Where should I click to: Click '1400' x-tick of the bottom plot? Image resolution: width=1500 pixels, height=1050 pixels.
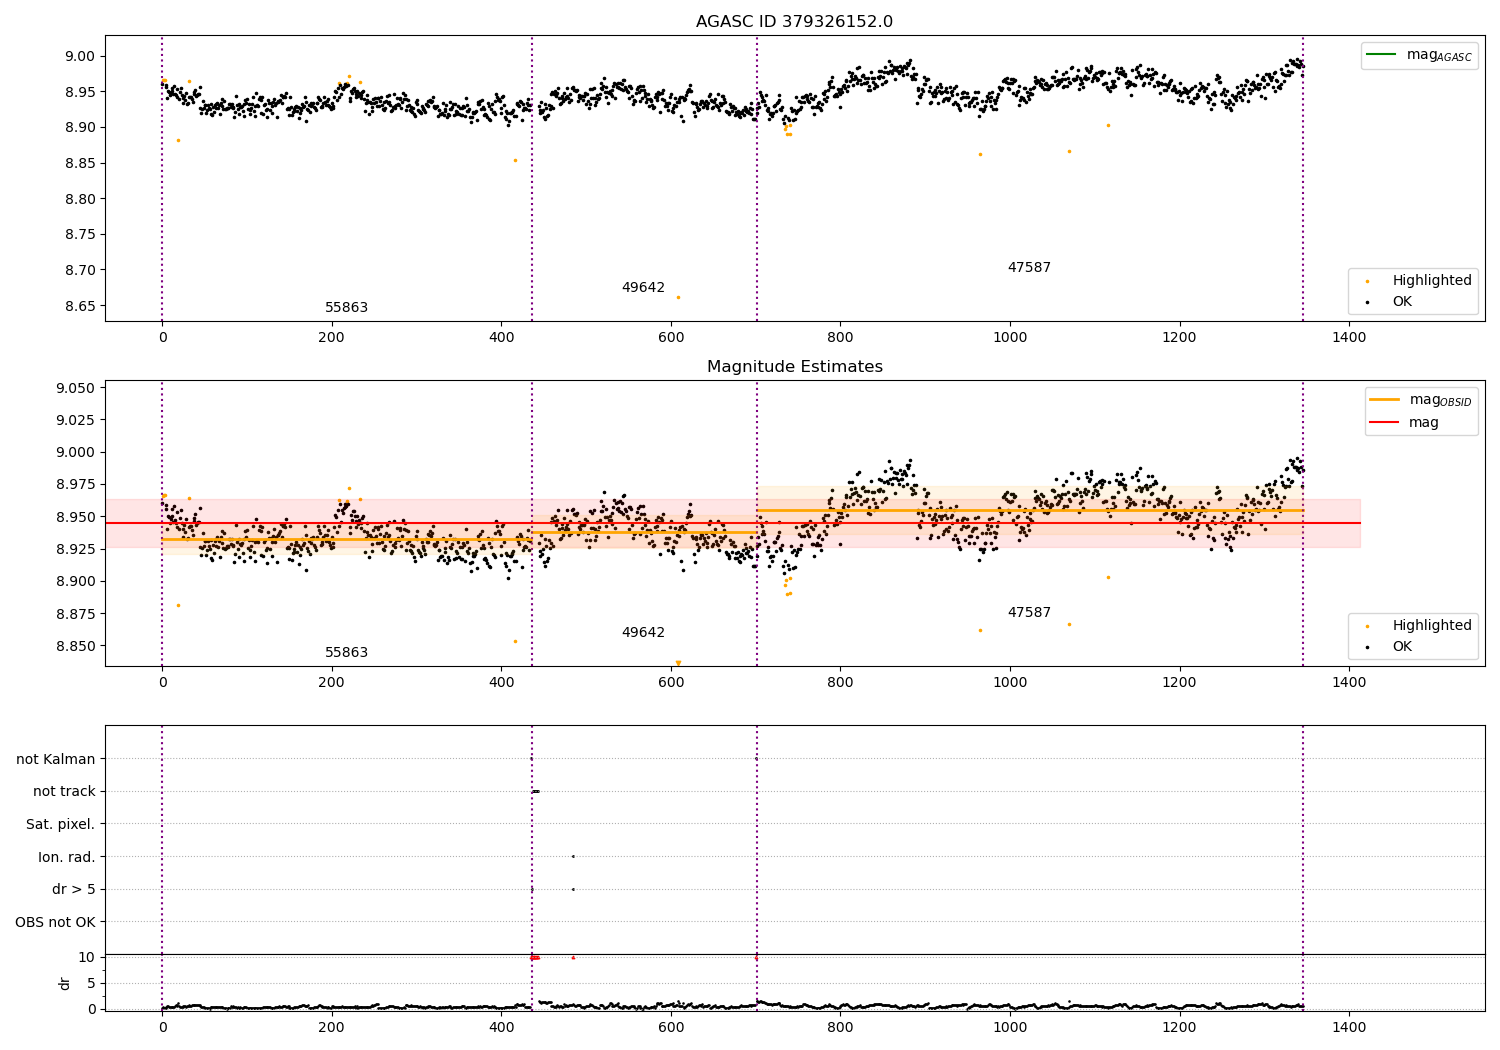(x=1349, y=1027)
